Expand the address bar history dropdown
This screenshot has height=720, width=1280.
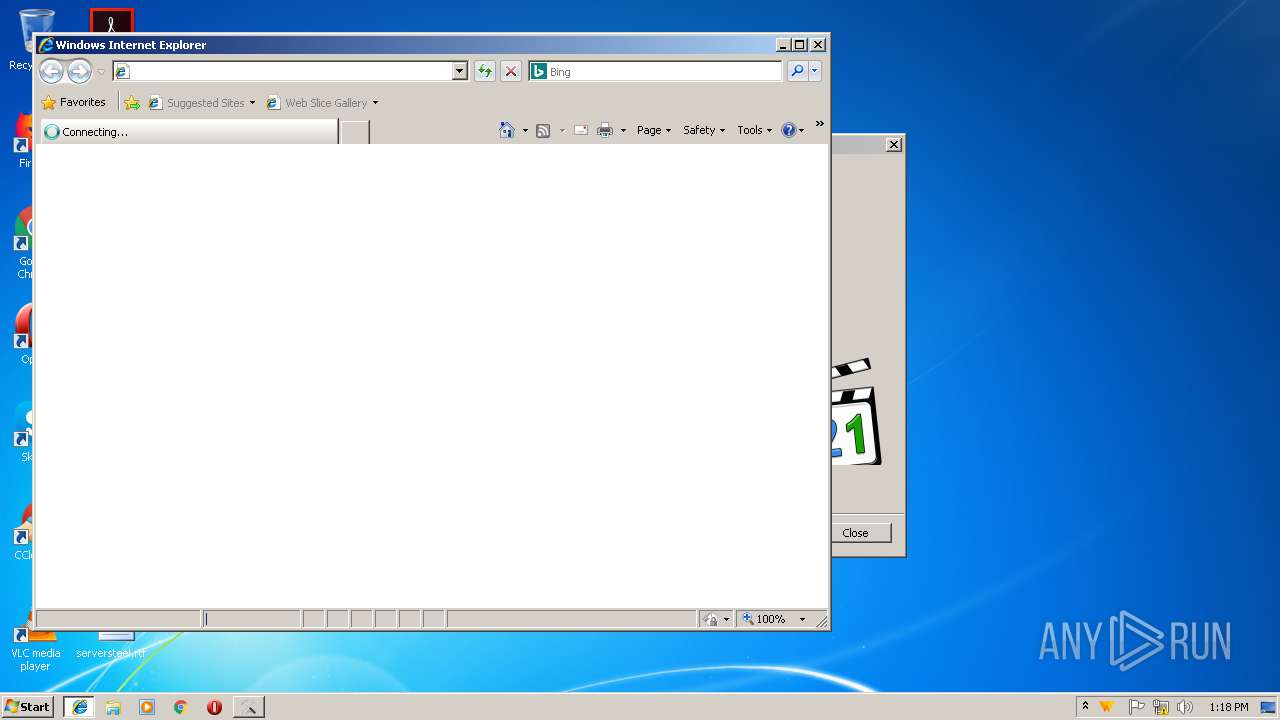(x=460, y=71)
